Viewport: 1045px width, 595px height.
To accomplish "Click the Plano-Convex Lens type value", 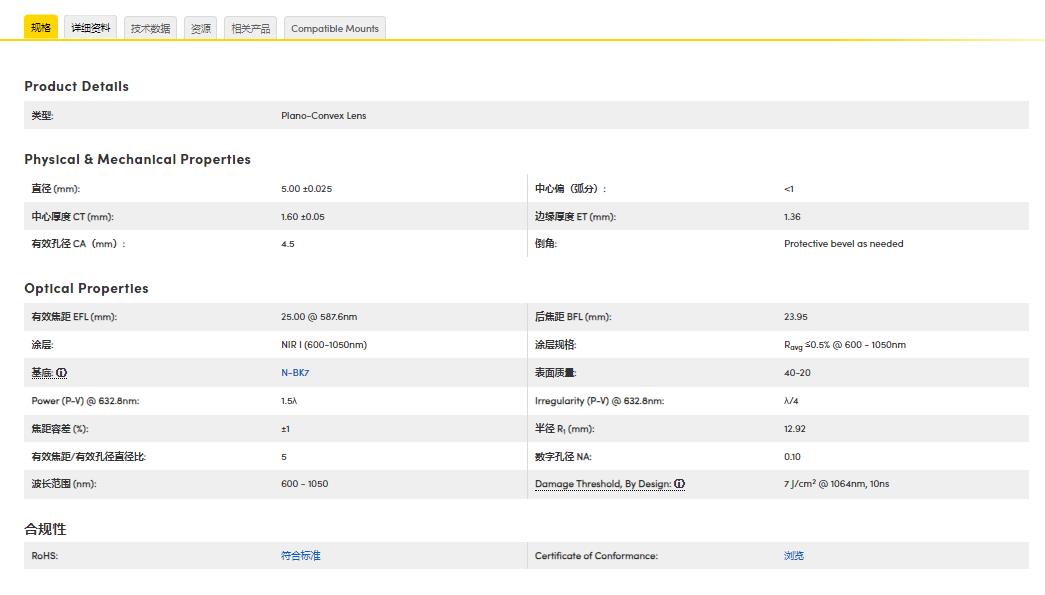I will pos(323,116).
